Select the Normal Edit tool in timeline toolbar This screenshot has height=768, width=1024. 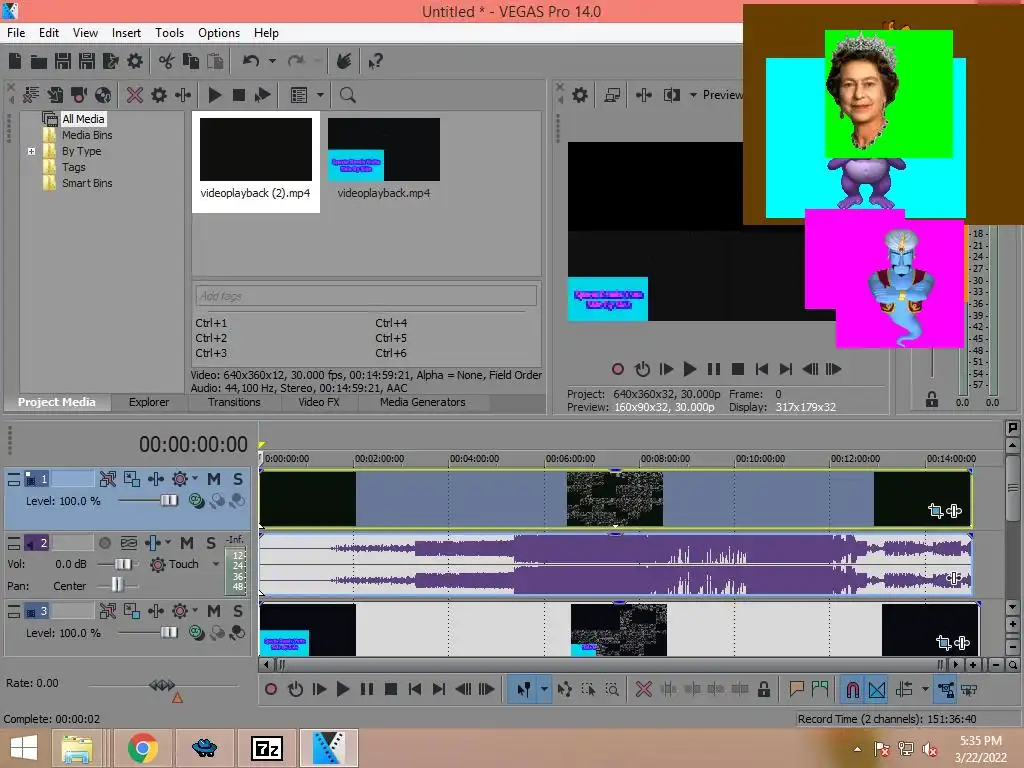click(x=523, y=690)
